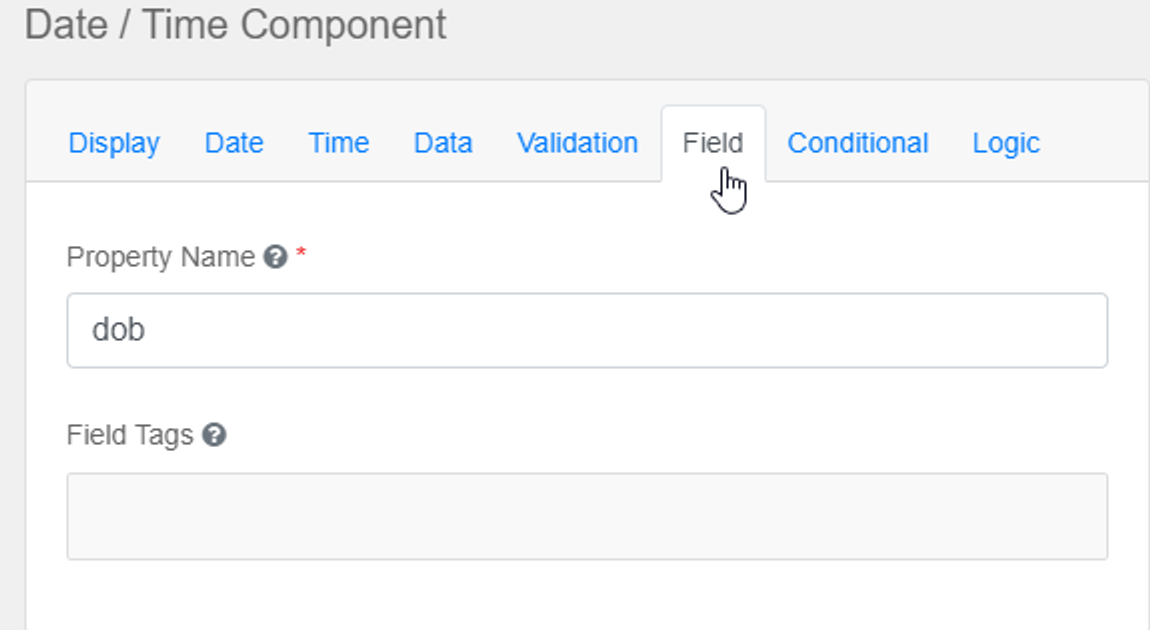The width and height of the screenshot is (1150, 630).
Task: Click inside the Field Tags input
Action: [587, 516]
